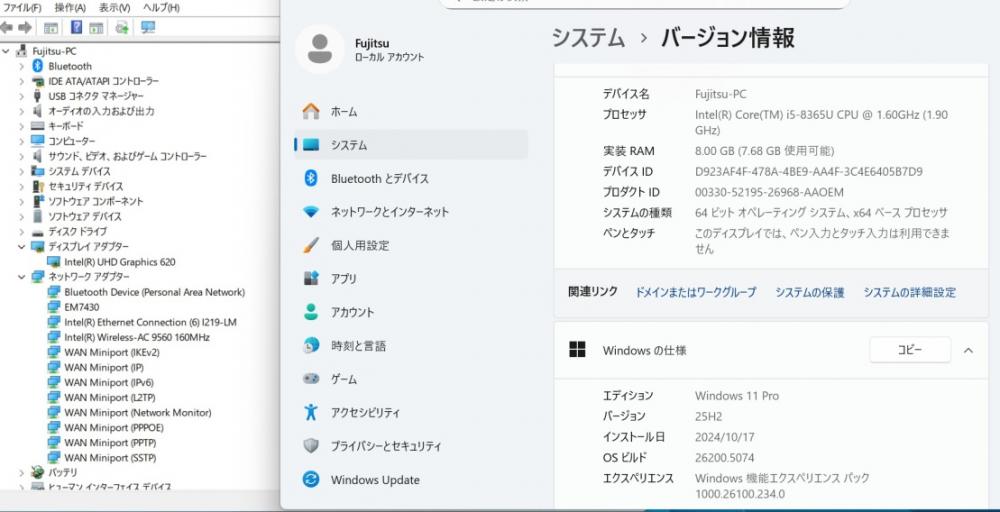Select Intel(R) Ethernet Connection (6) I219-LM

[150, 322]
